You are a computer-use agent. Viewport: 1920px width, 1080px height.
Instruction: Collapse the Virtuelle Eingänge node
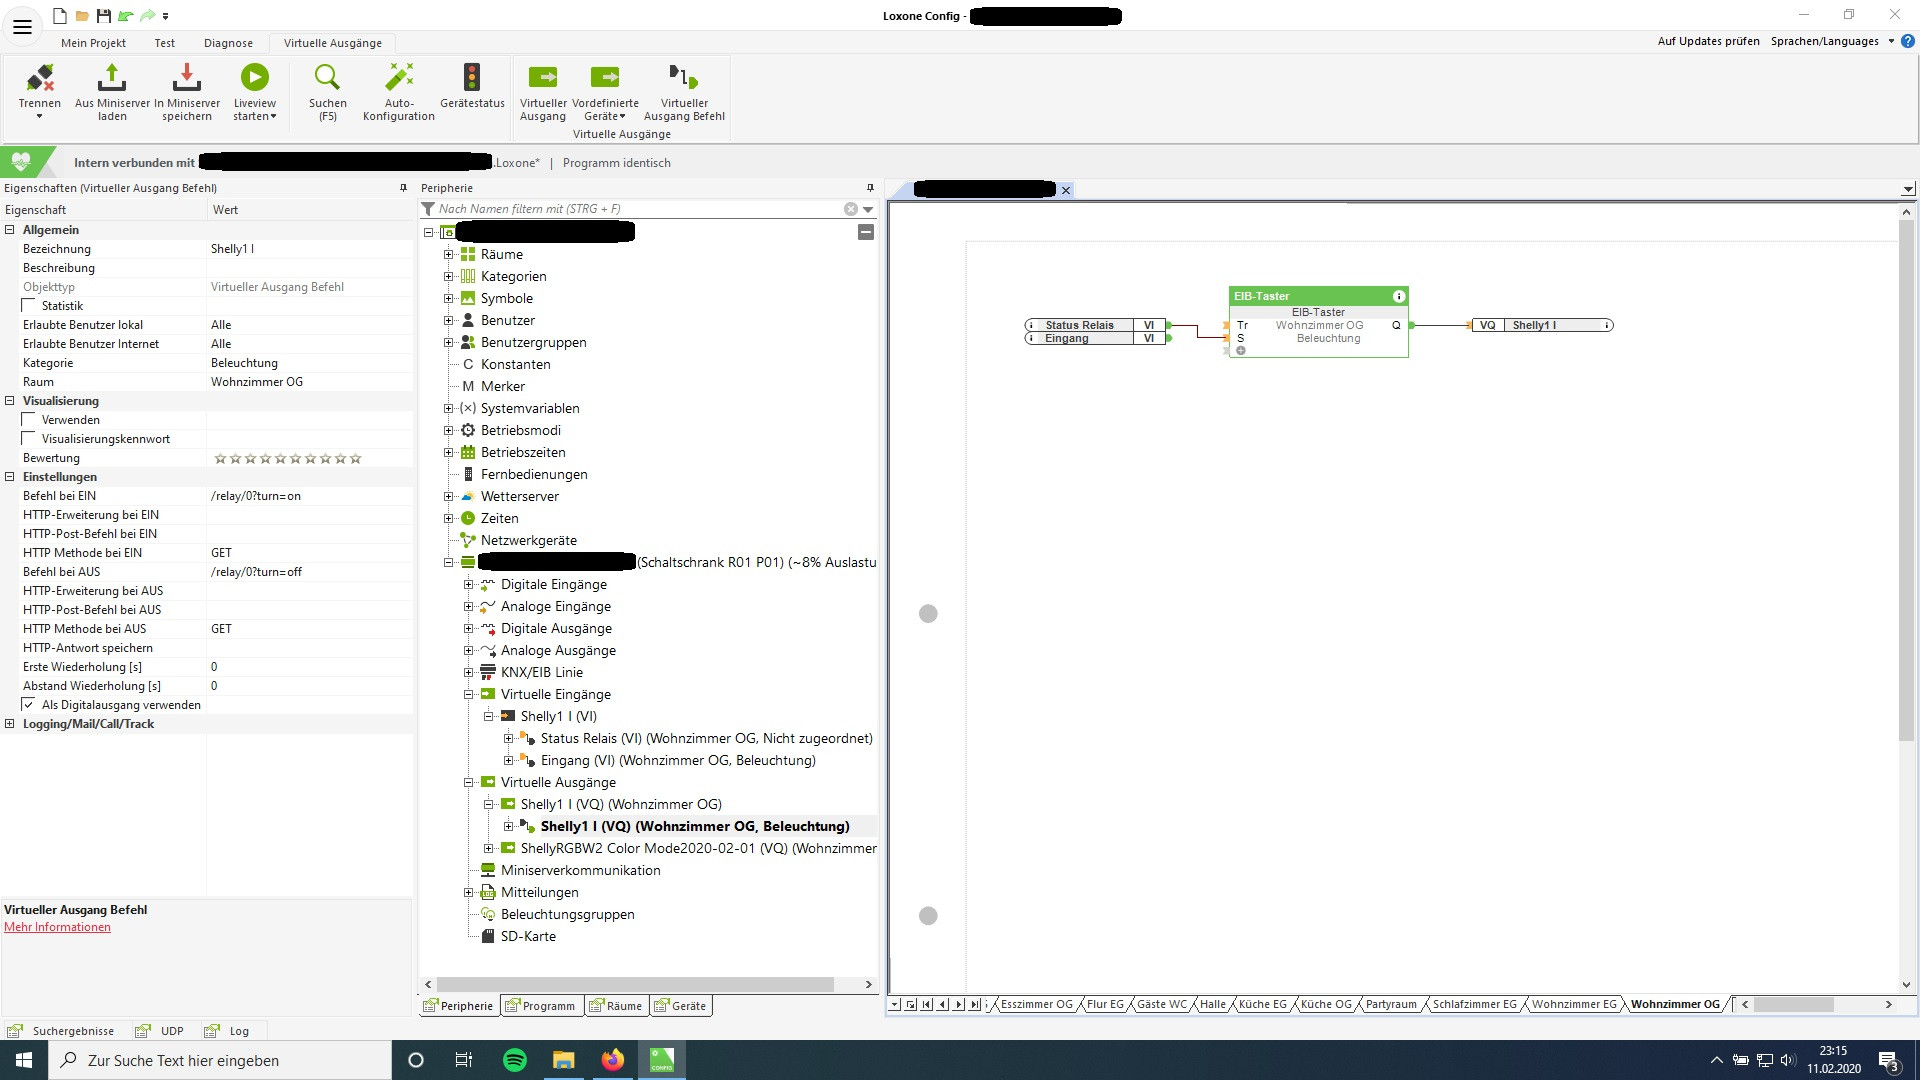click(x=468, y=695)
